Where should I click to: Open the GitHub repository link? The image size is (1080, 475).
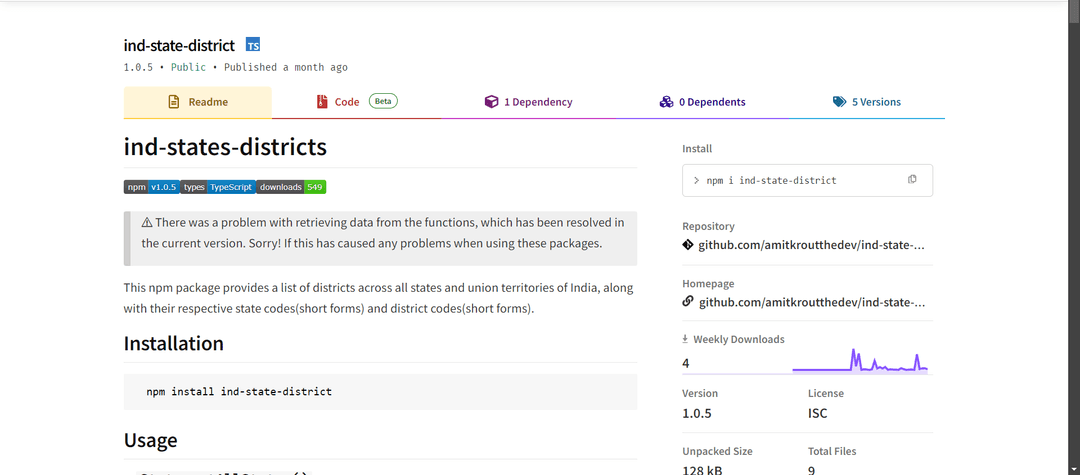point(811,244)
